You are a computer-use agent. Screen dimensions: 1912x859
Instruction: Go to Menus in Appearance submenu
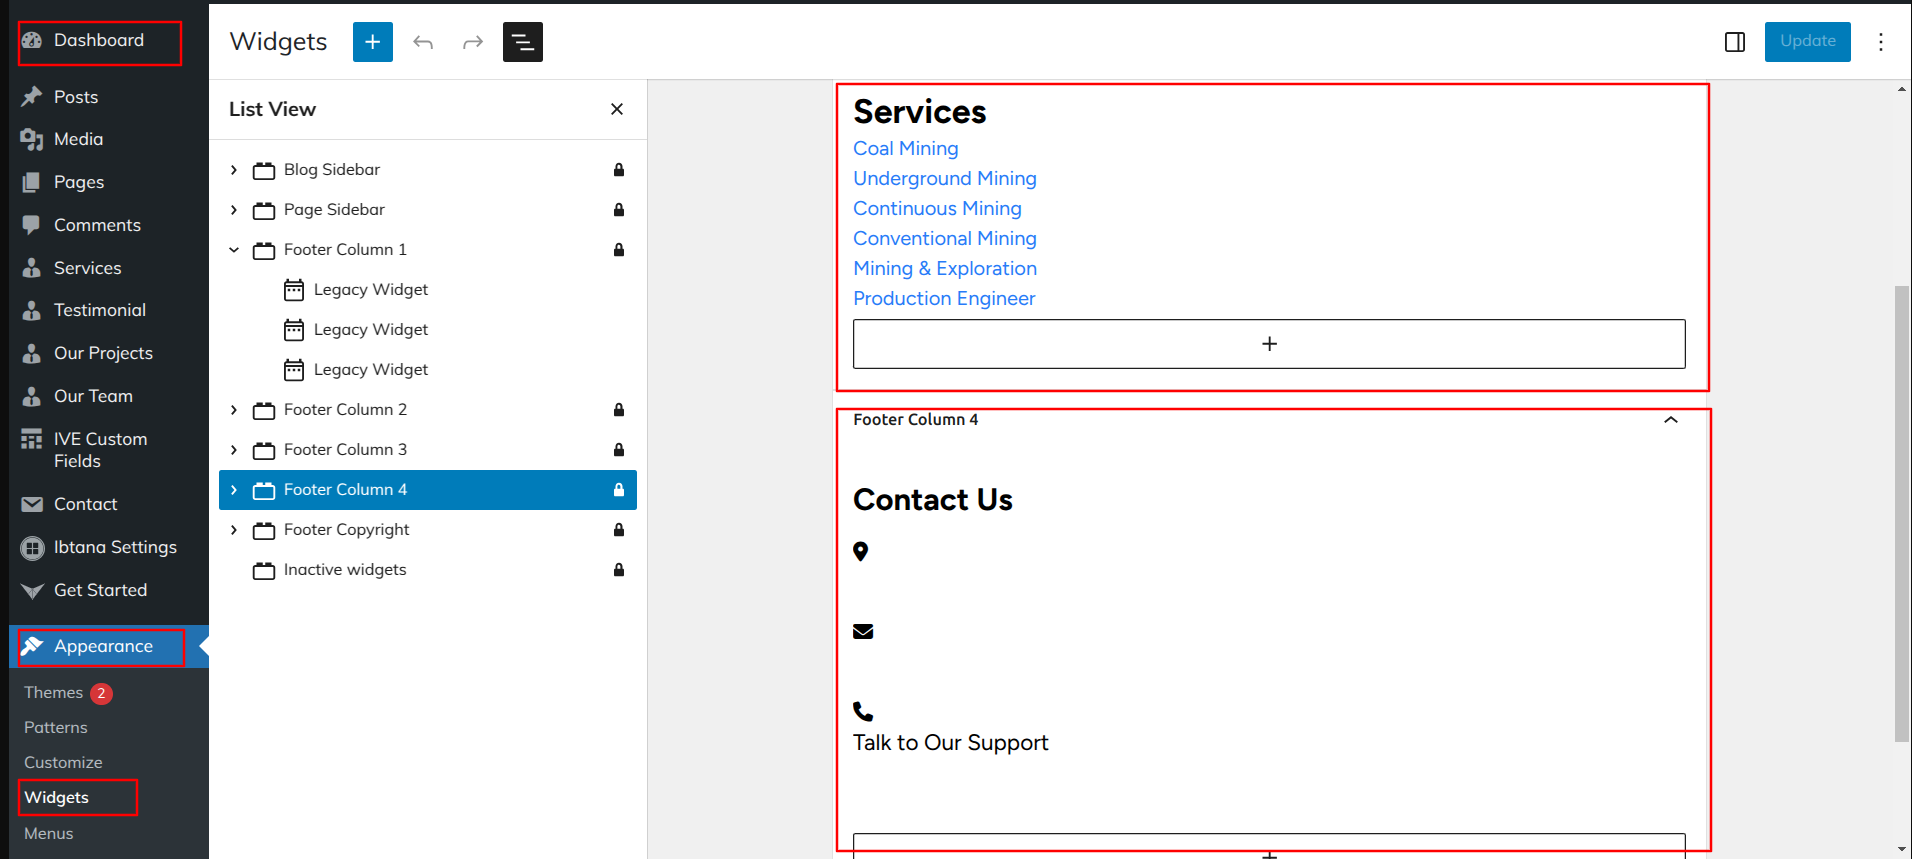(49, 833)
